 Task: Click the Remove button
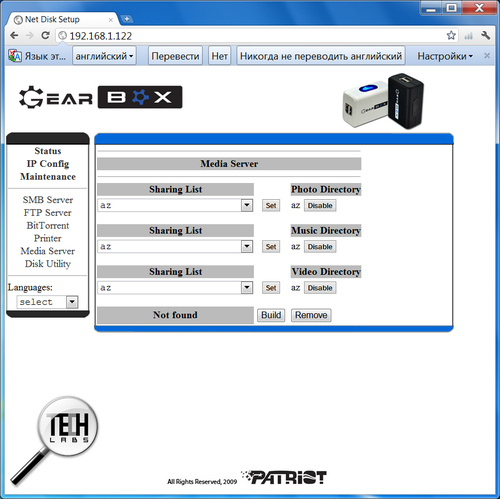[x=311, y=315]
